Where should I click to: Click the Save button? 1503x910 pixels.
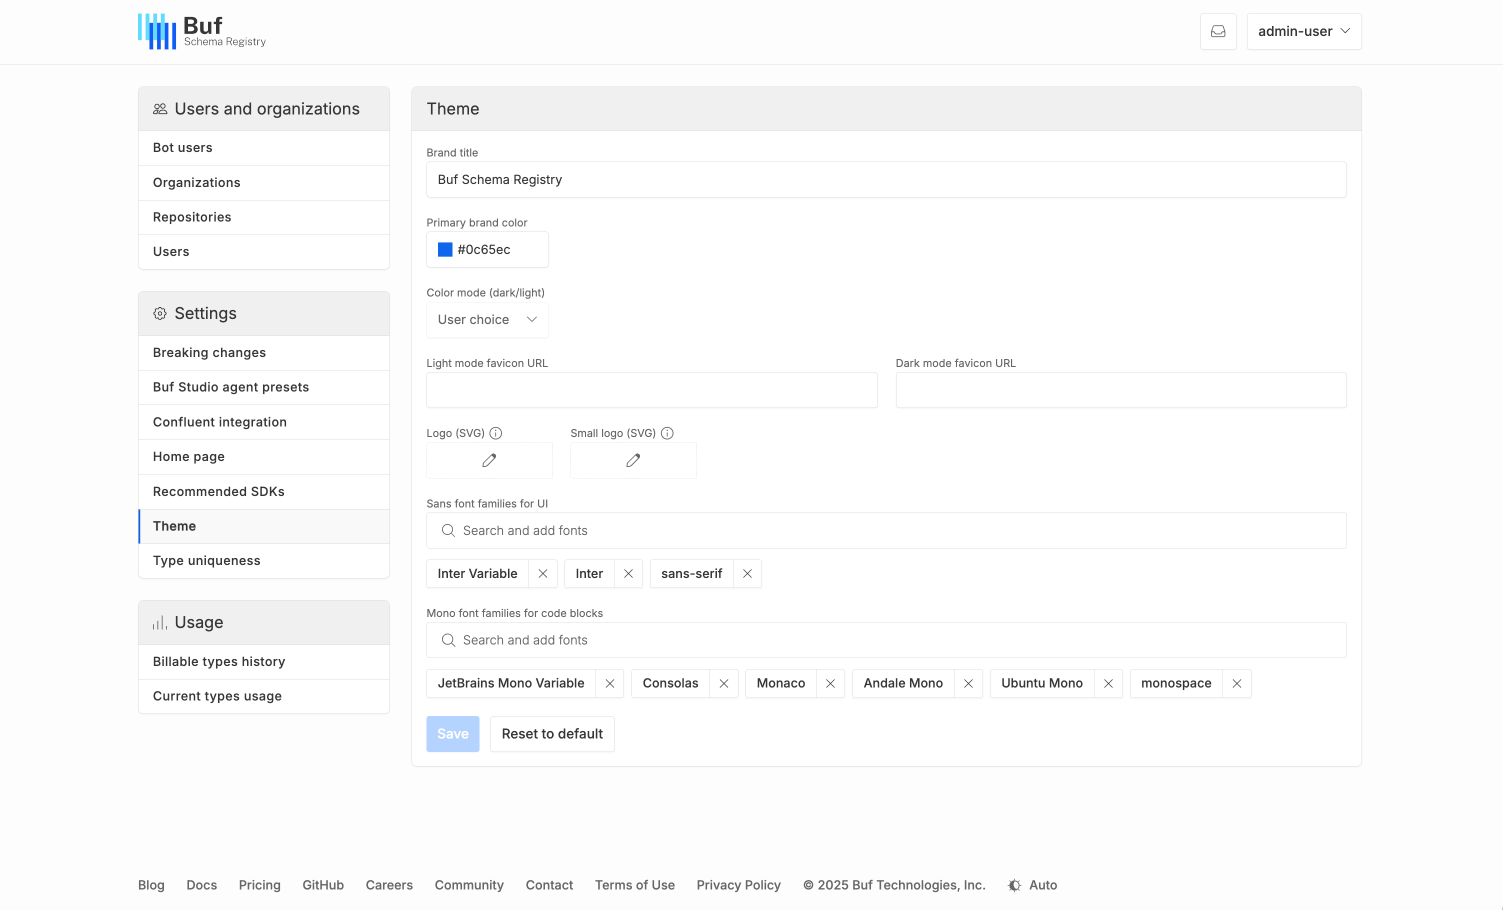click(453, 734)
